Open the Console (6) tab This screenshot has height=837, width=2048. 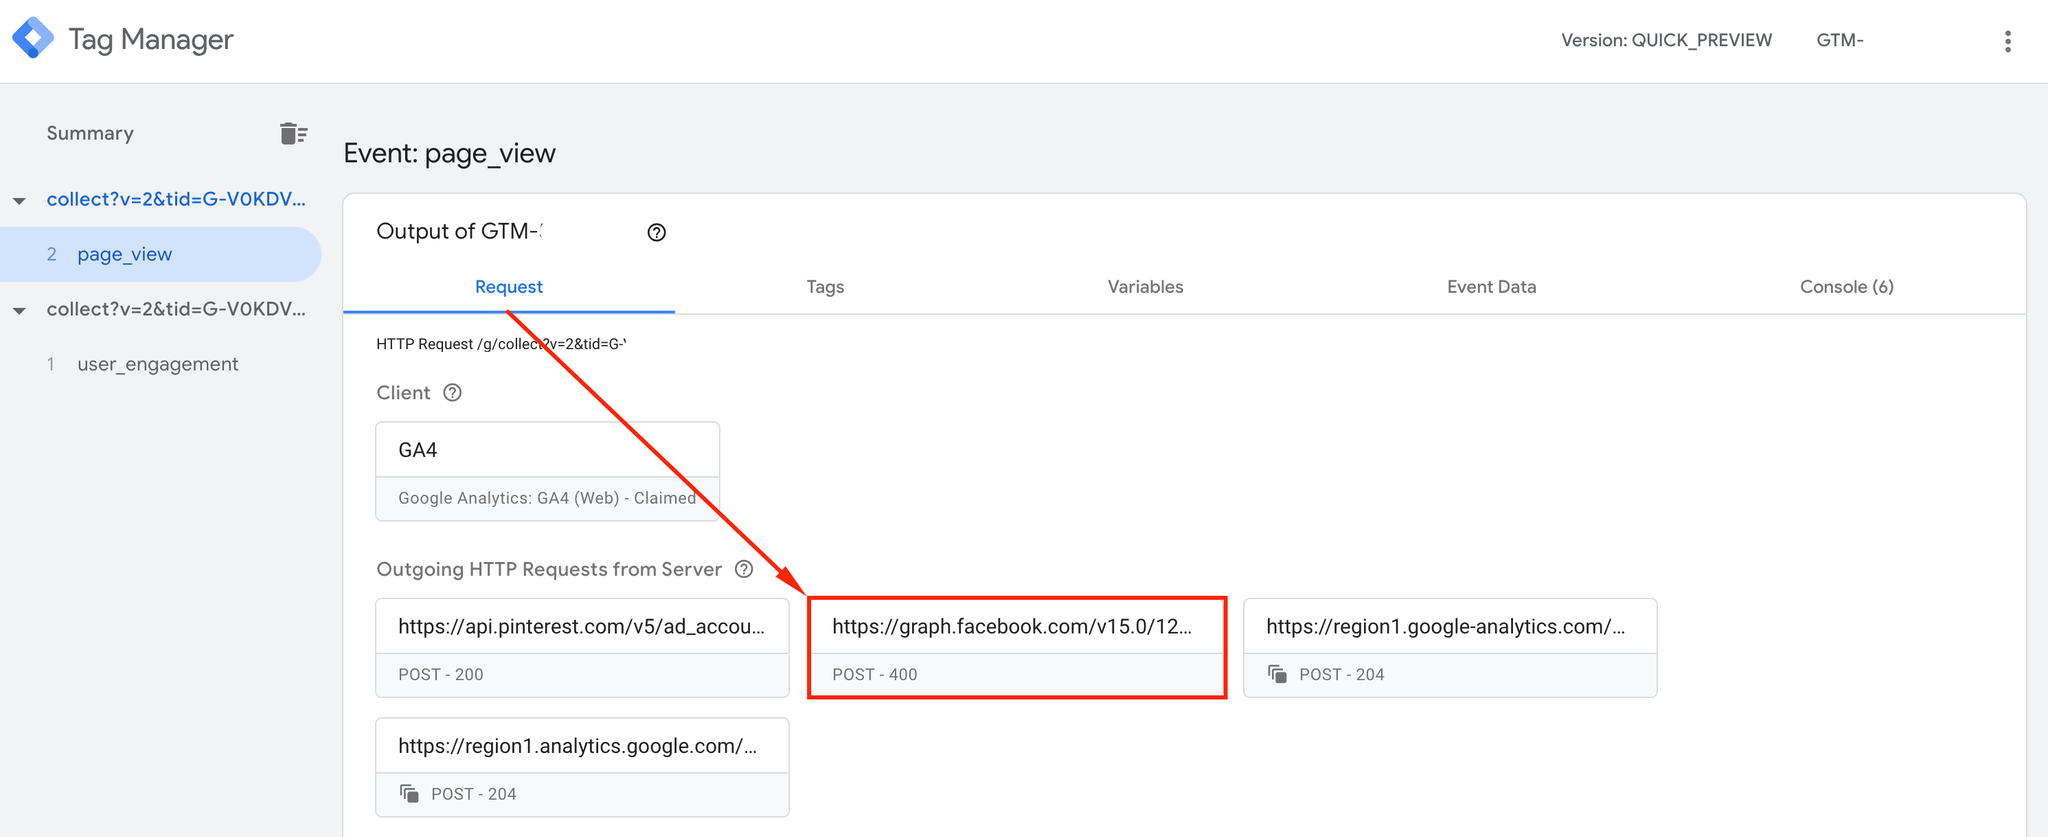point(1846,287)
